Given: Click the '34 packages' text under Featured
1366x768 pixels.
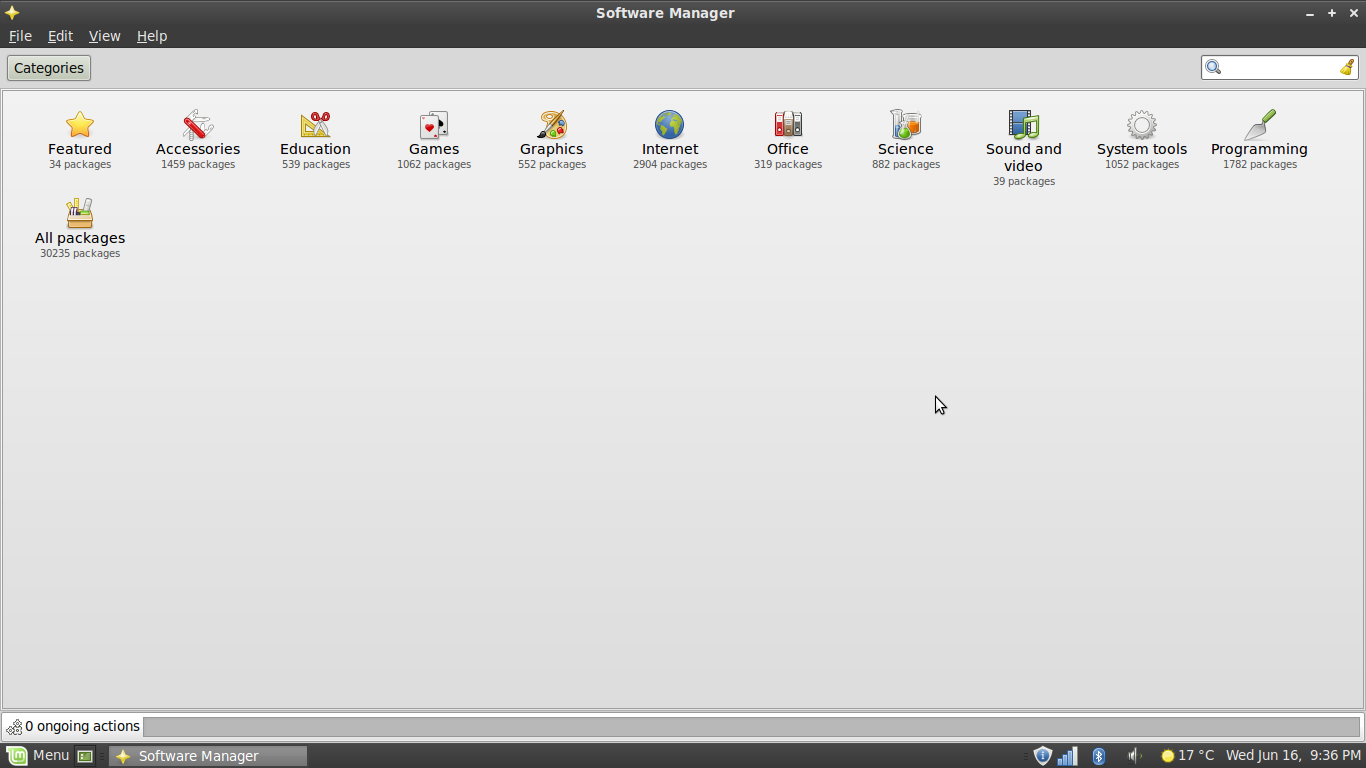Looking at the screenshot, I should [80, 165].
